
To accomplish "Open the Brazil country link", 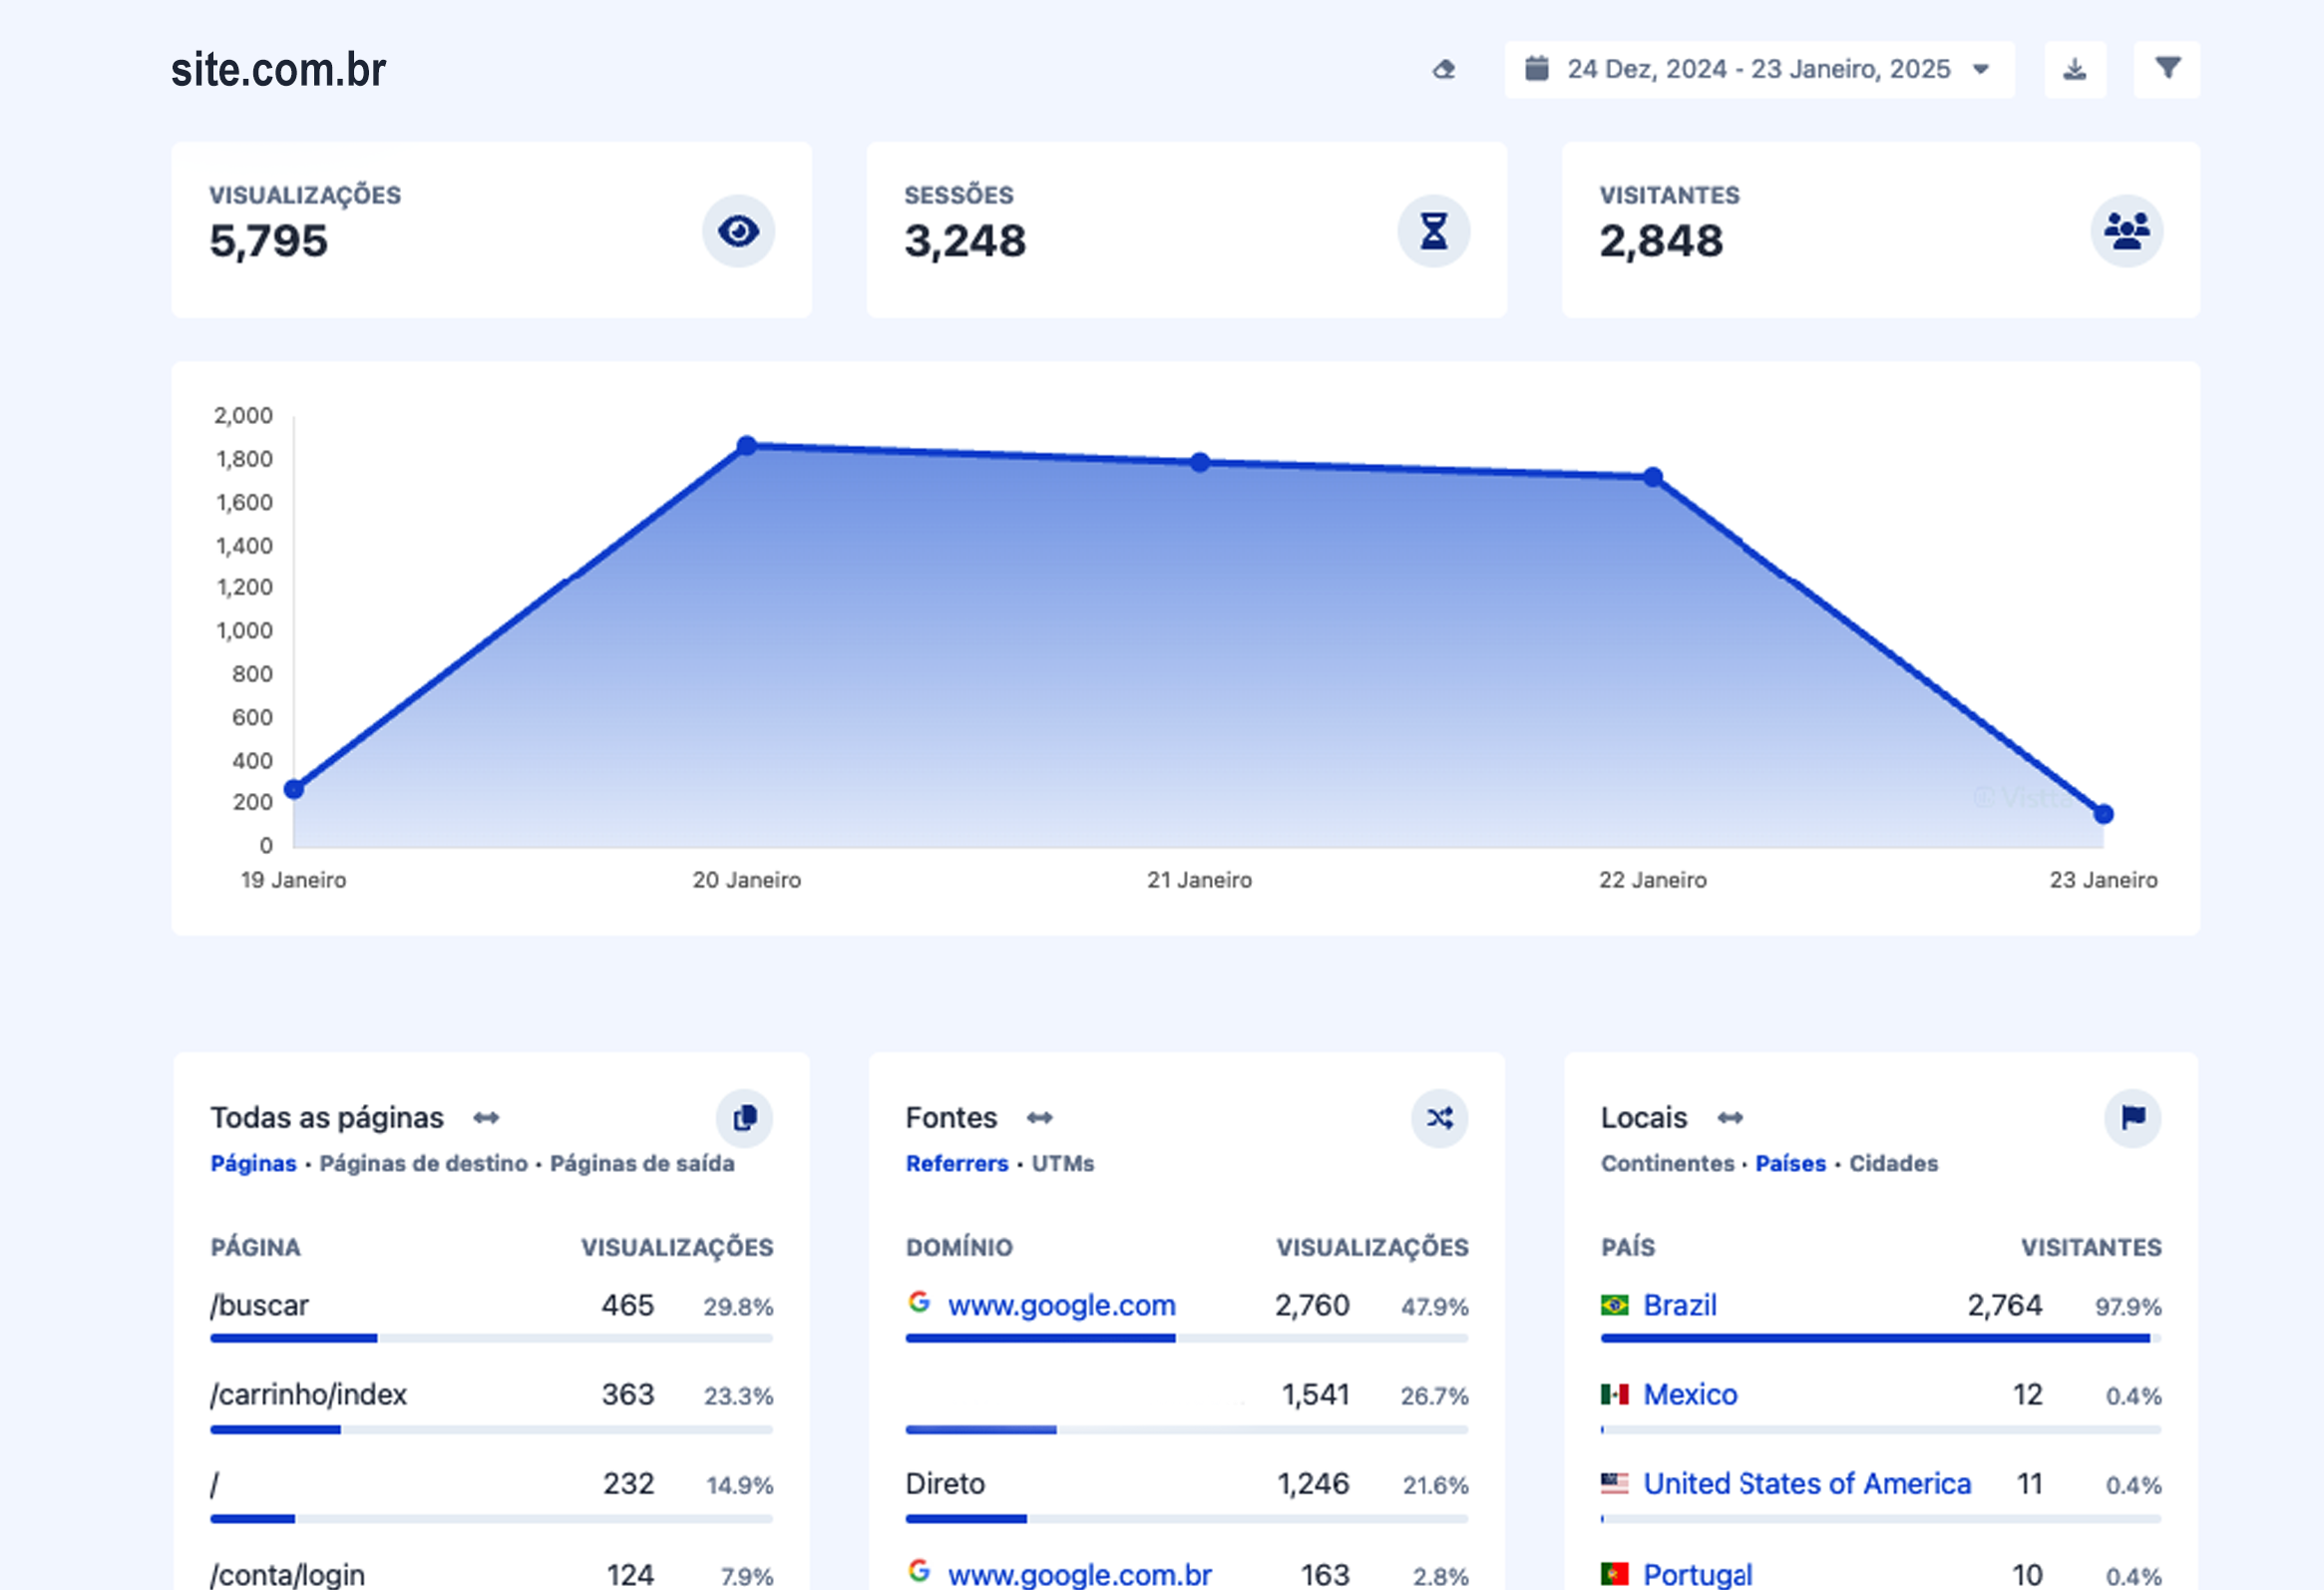I will coord(1680,1305).
